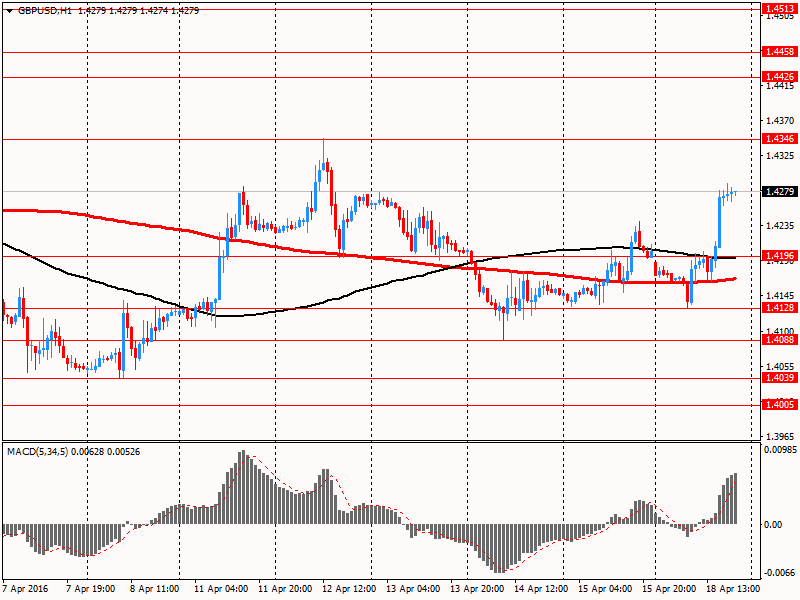Click the 13 Apr 04:00 time label
Screen dimensions: 800x600
(413, 589)
